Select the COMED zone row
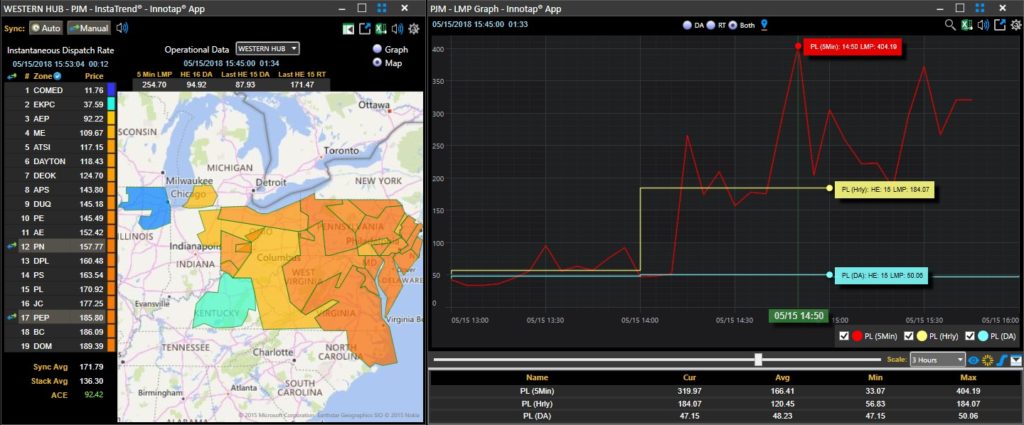This screenshot has width=1024, height=425. click(60, 90)
